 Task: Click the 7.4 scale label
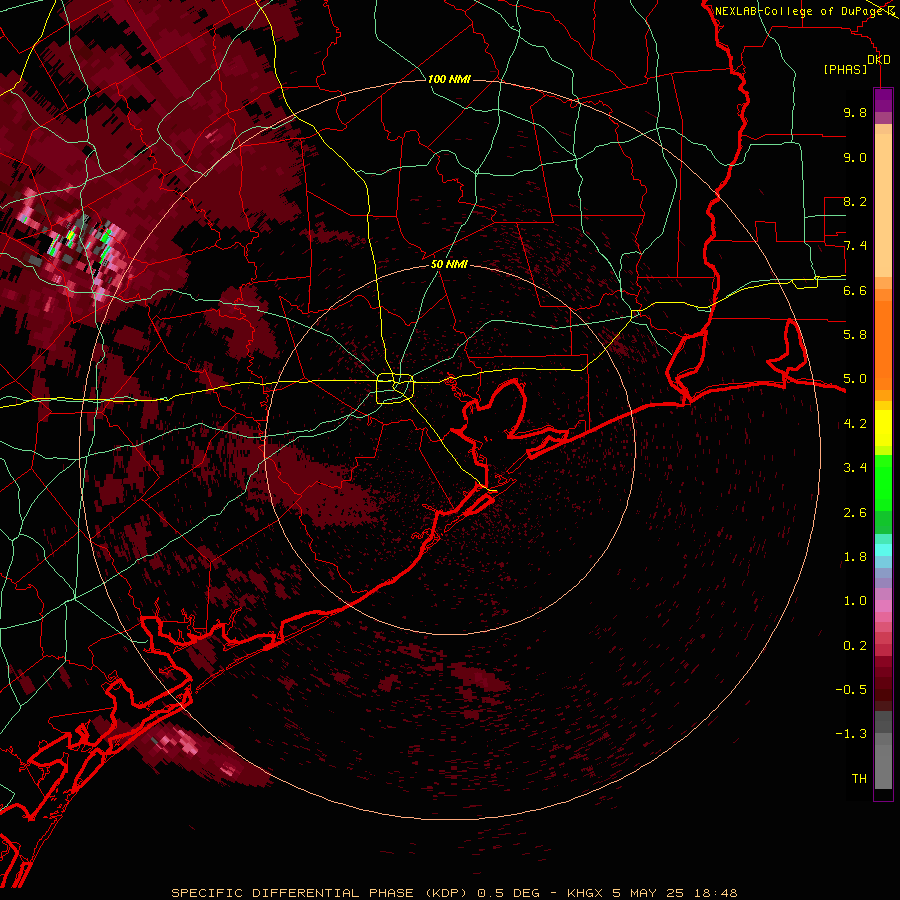pyautogui.click(x=855, y=246)
